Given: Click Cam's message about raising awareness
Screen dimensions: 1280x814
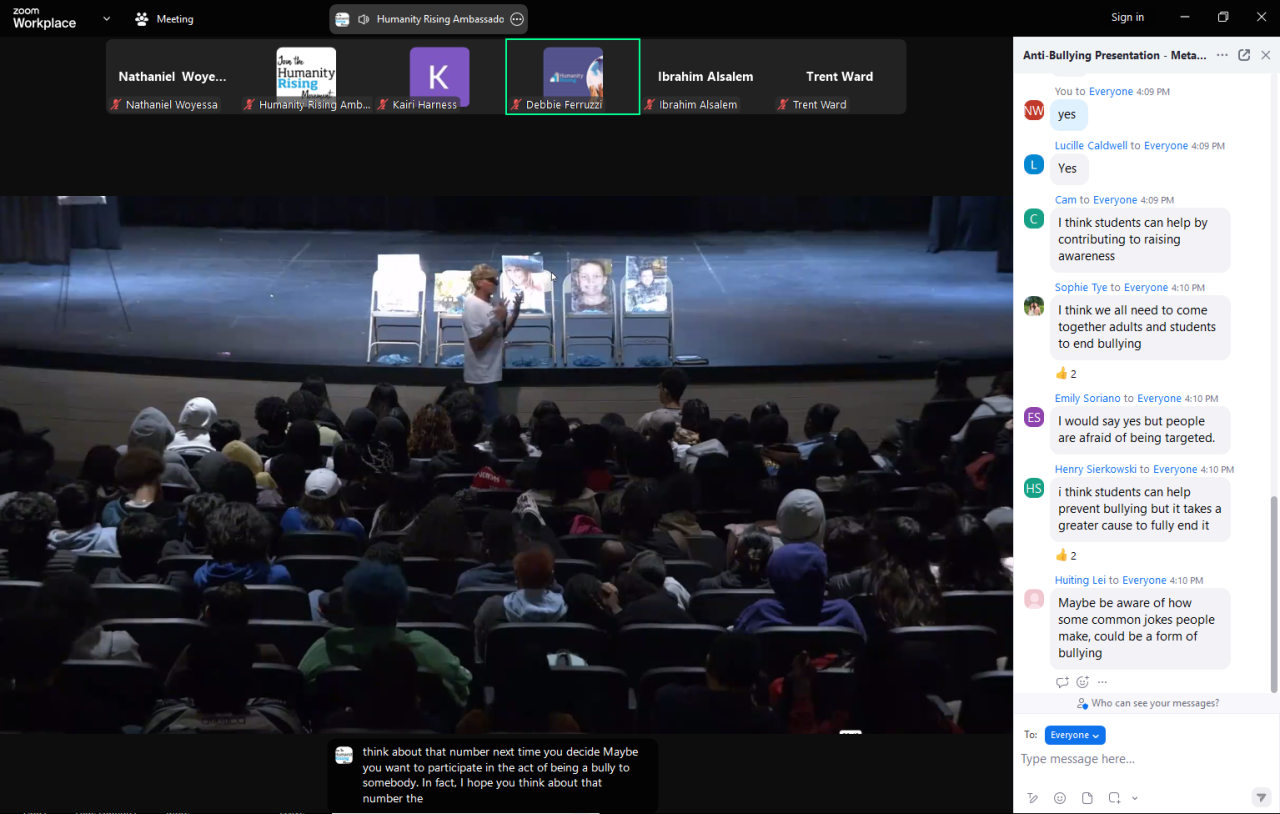Looking at the screenshot, I should coord(1140,240).
